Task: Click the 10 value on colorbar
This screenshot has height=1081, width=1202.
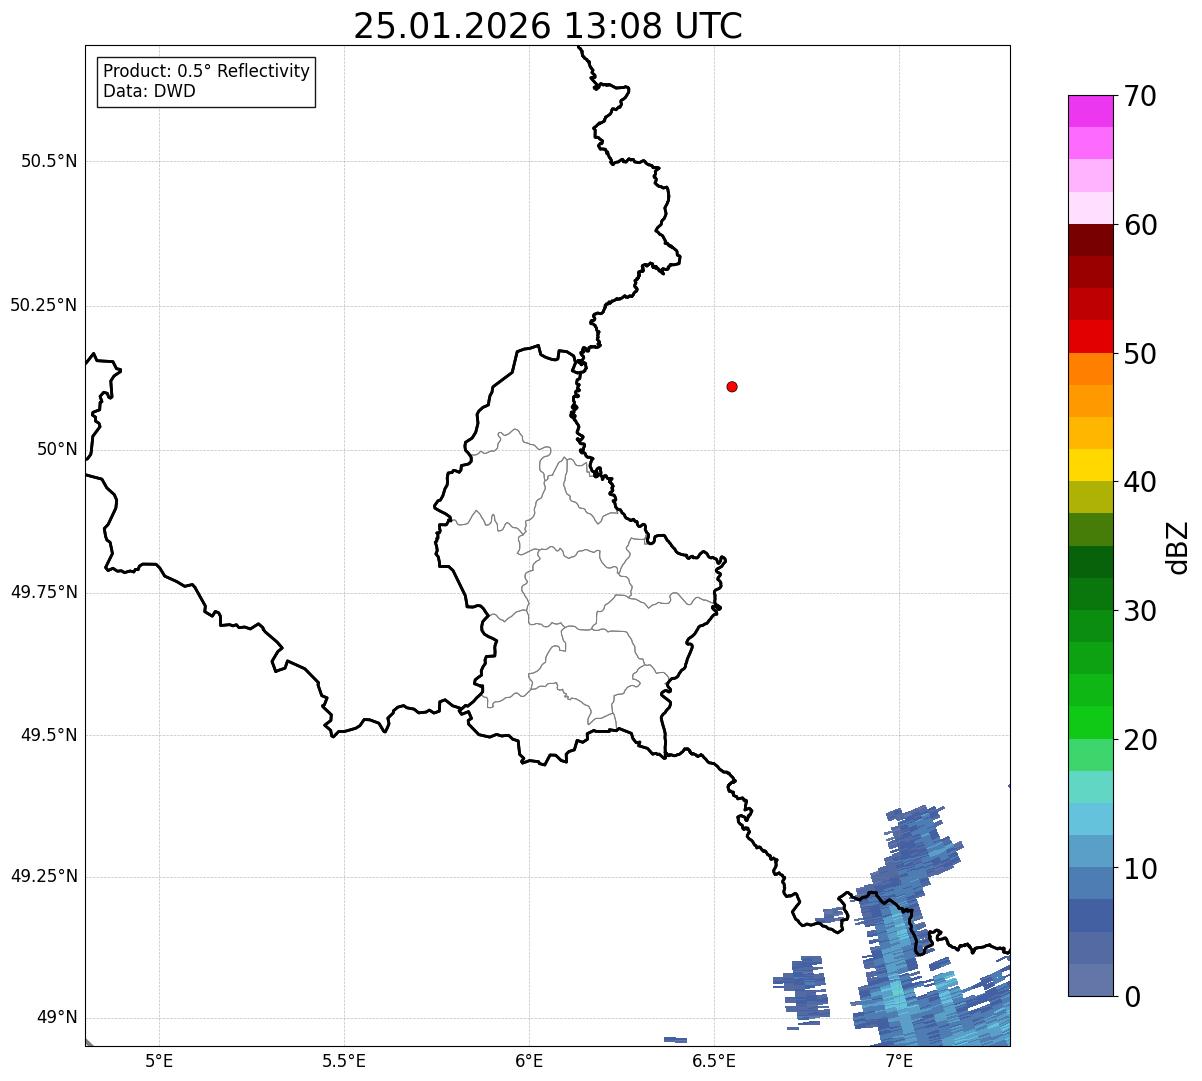Action: (x=1140, y=869)
